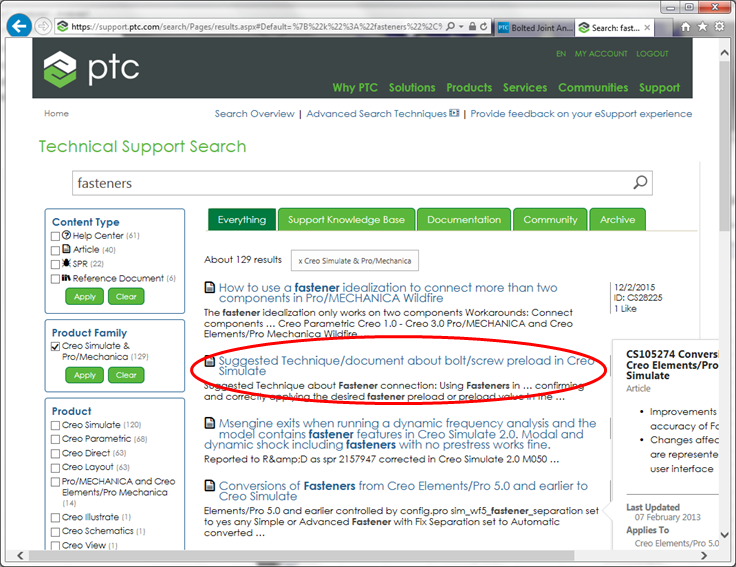Open the Community results tab
The height and width of the screenshot is (567, 736).
click(x=550, y=220)
